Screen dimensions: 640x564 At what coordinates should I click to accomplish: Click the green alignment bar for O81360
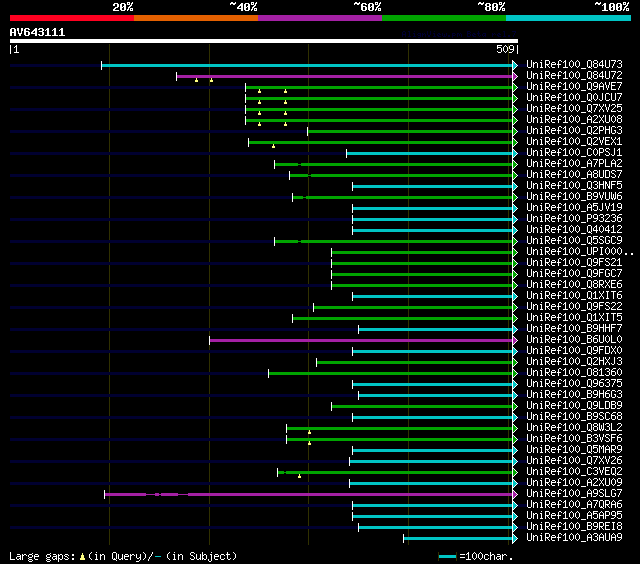coord(391,373)
